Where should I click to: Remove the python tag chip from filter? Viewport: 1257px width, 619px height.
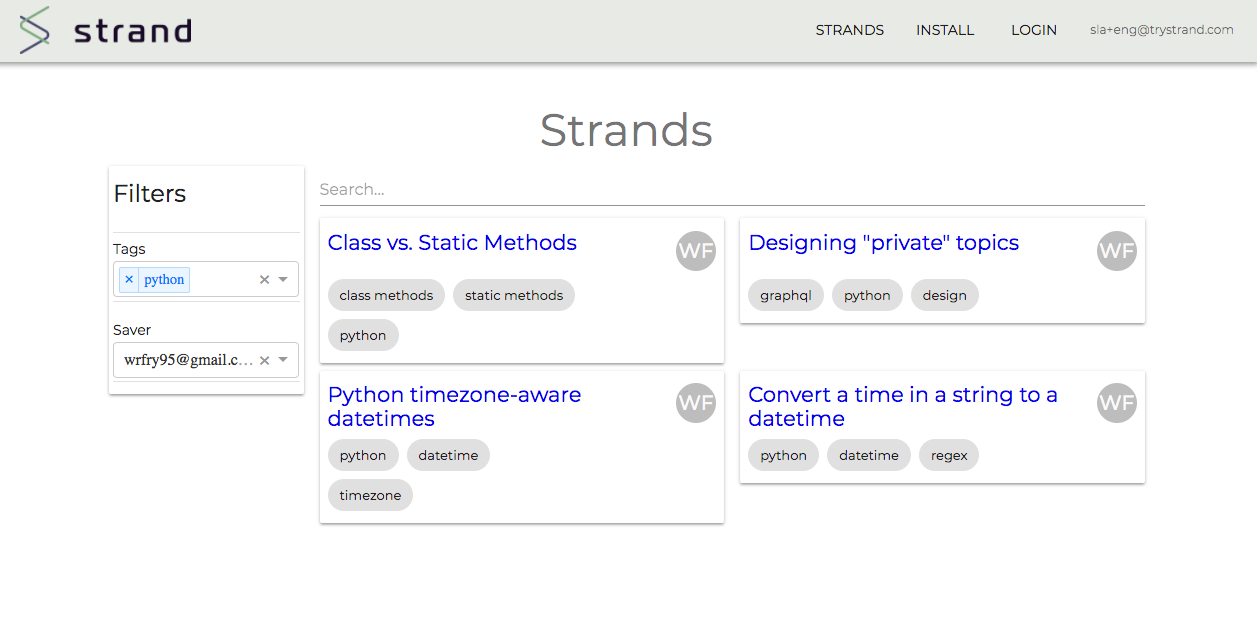[x=129, y=280]
